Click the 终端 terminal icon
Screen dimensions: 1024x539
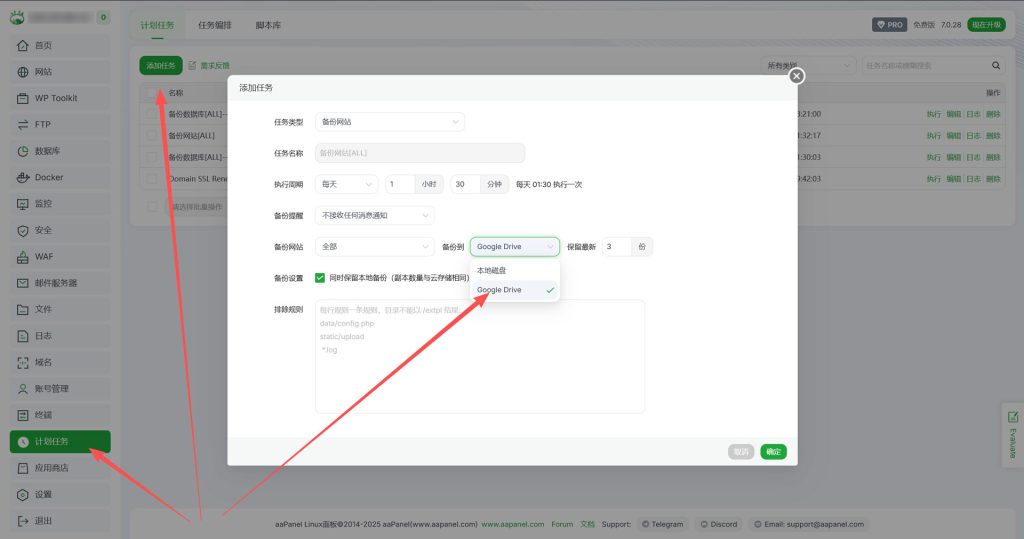[x=23, y=415]
